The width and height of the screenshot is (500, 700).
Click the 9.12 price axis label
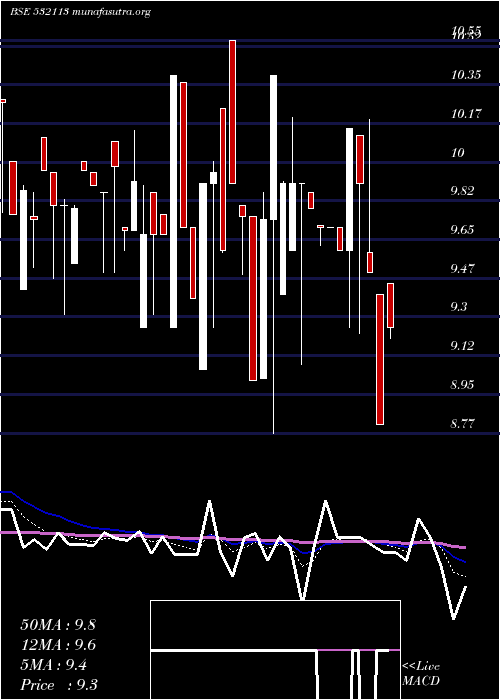click(464, 346)
